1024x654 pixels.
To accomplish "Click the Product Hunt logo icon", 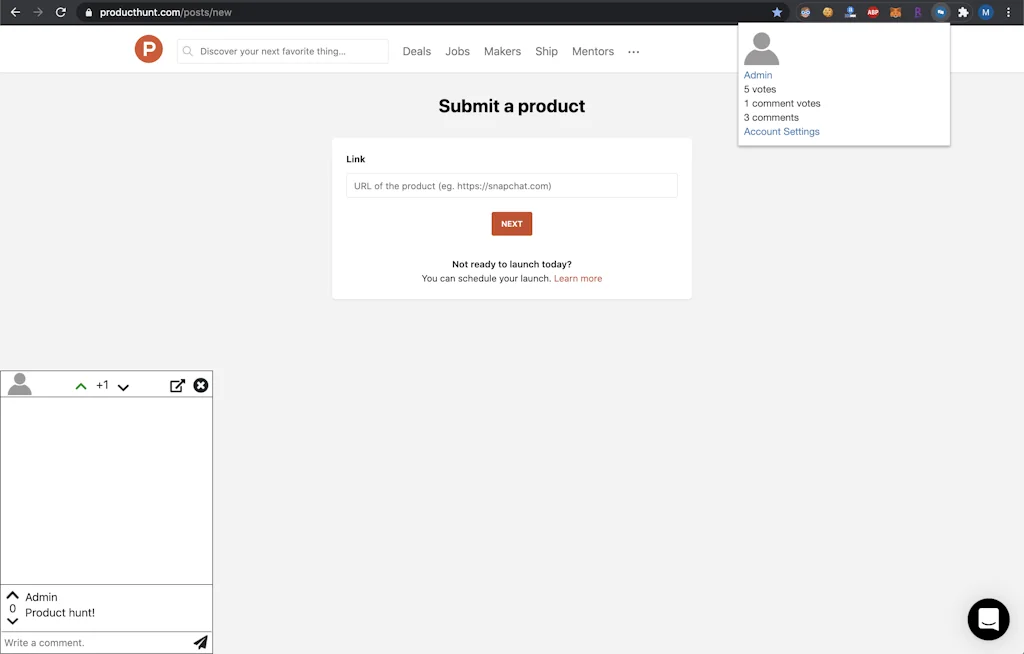I will point(148,48).
